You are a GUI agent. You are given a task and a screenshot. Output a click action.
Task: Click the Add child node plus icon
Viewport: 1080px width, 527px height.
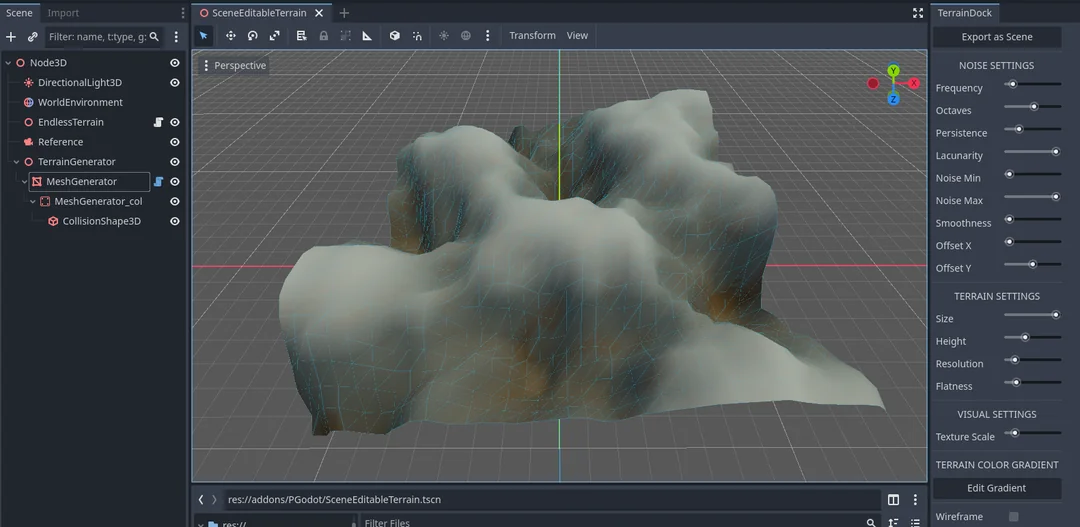point(11,37)
